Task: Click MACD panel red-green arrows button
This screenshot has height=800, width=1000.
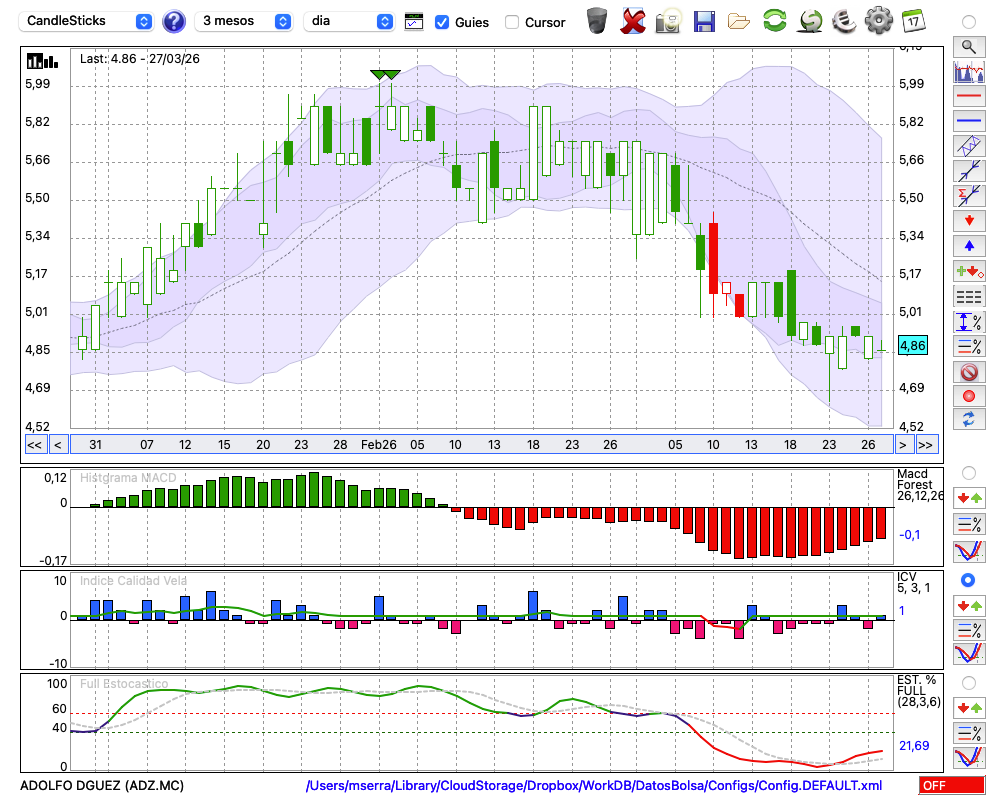Action: [x=969, y=498]
